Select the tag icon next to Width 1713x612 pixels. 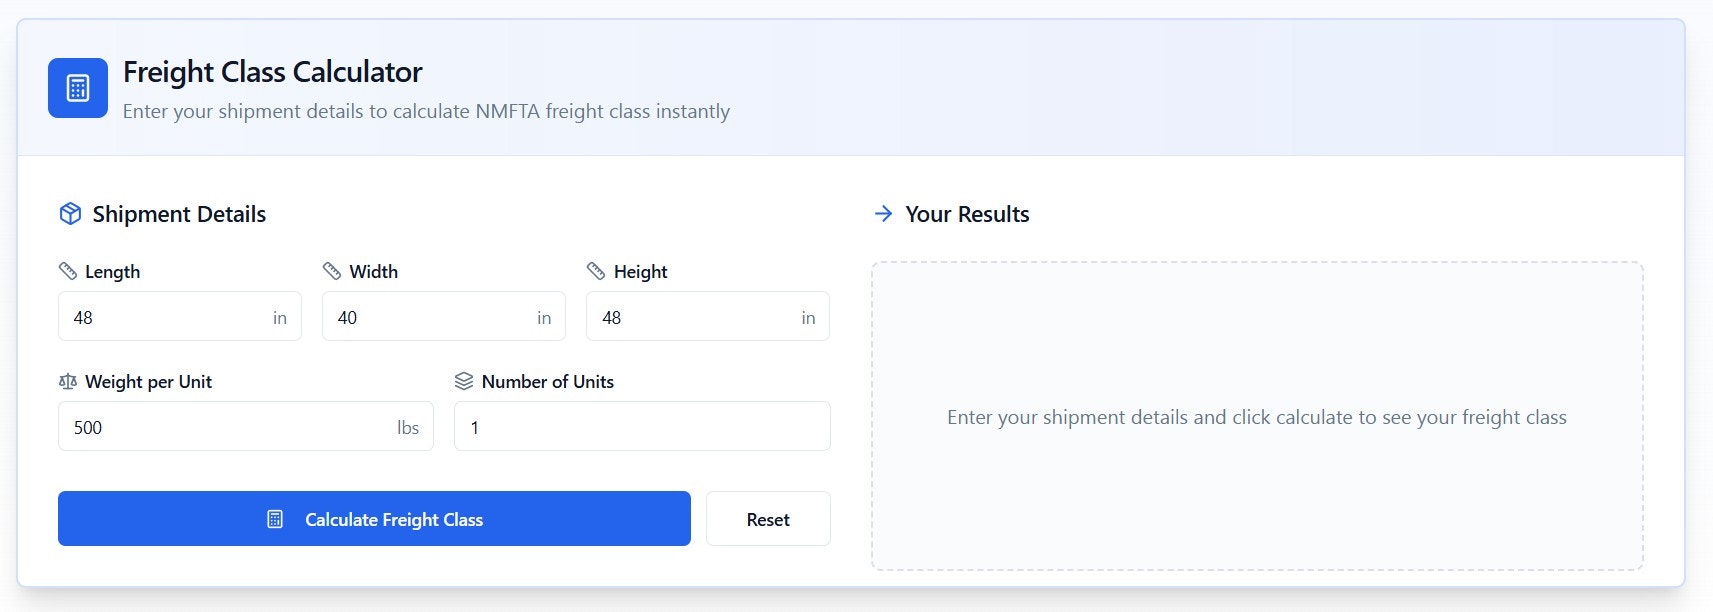[x=331, y=270]
